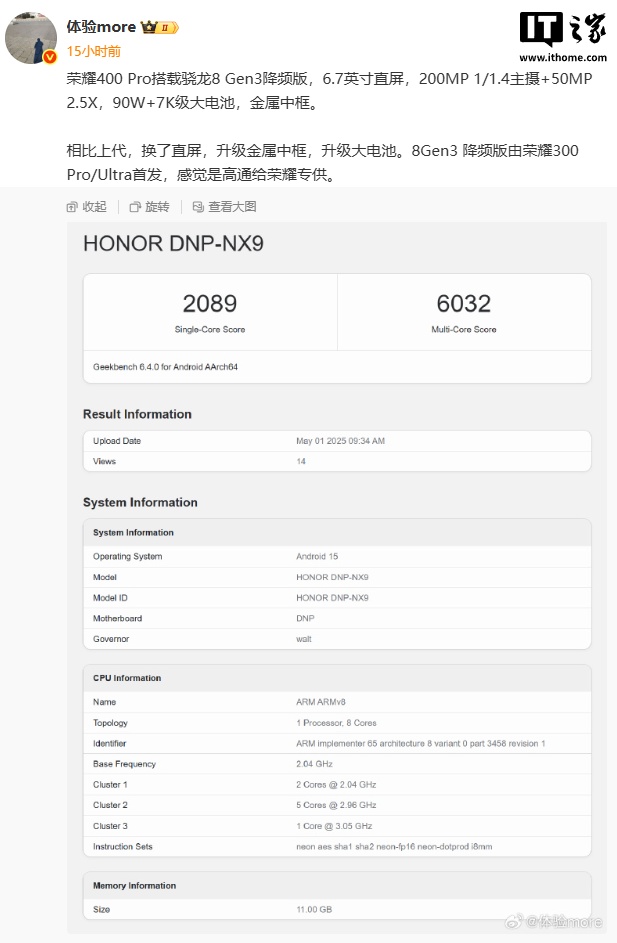Viewport: 617px width, 943px height.
Task: Select the Model ID value HONOR DNP-NX9
Action: (332, 598)
